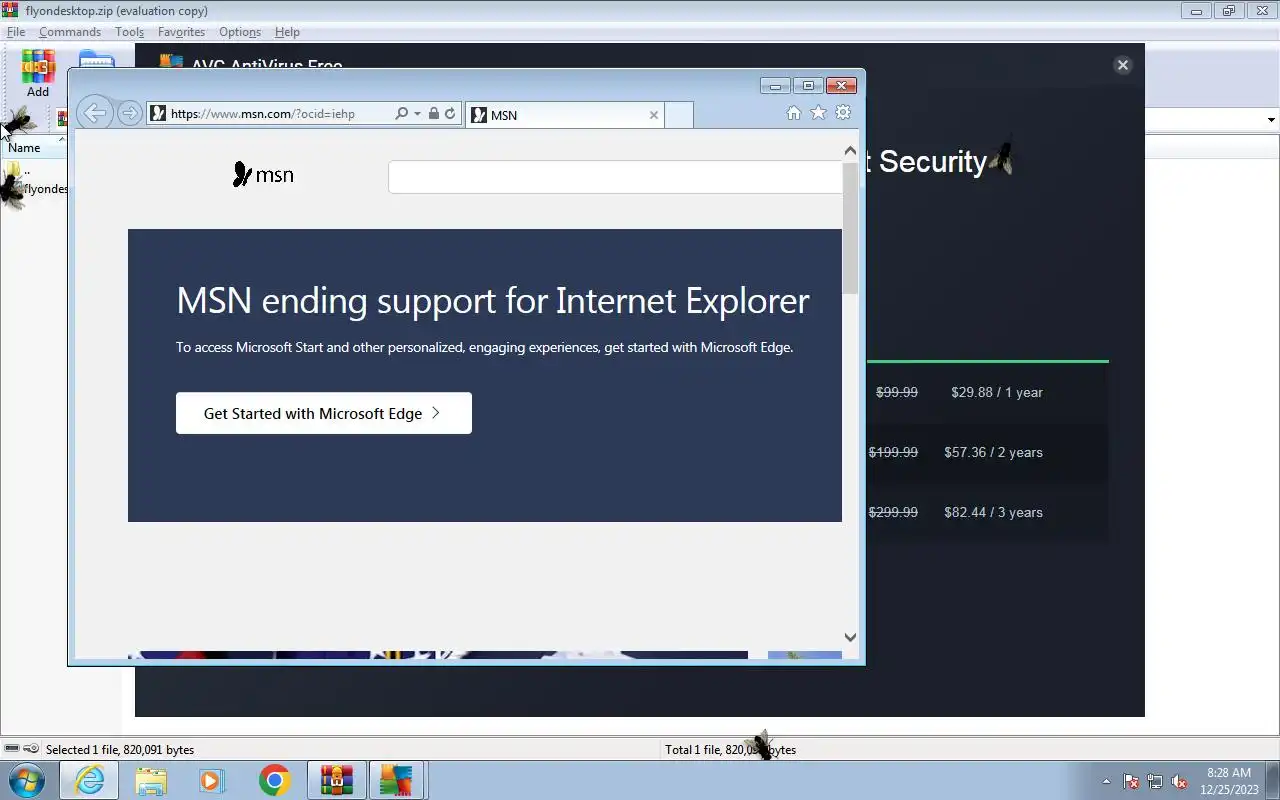Show hidden tray icons arrow
The image size is (1280, 800).
point(1106,782)
